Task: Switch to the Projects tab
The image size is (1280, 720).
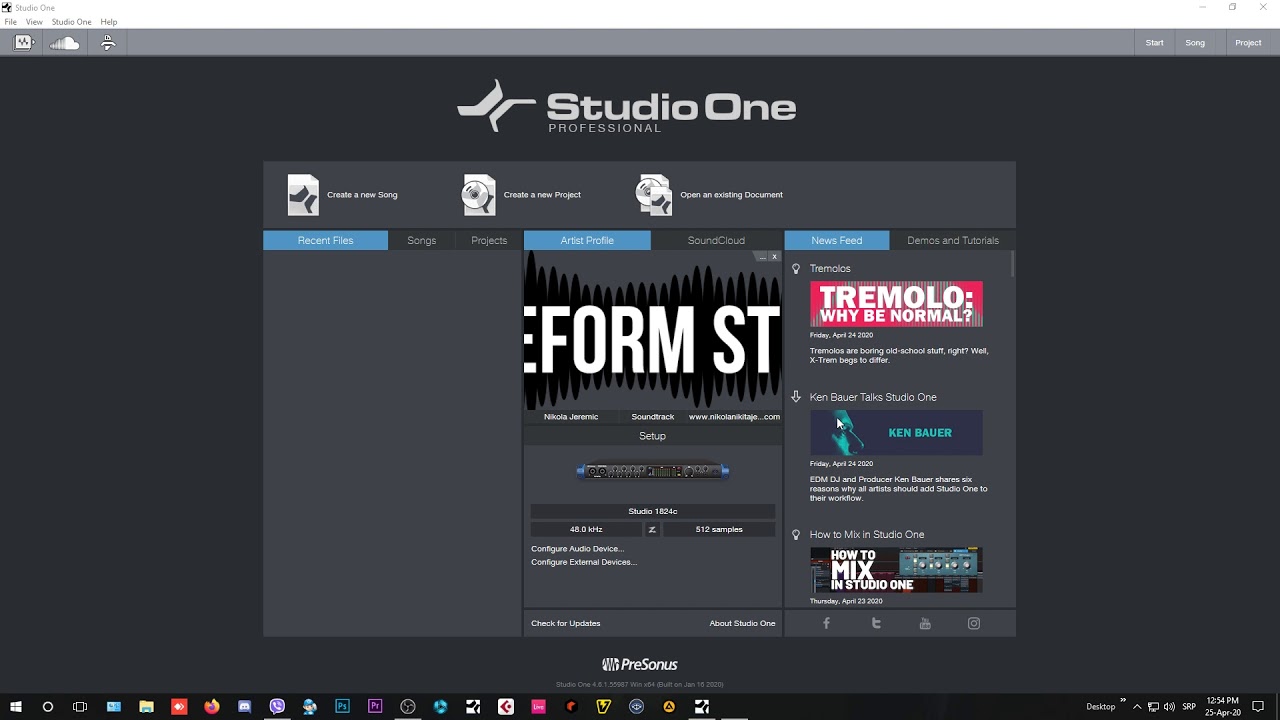Action: pyautogui.click(x=489, y=240)
